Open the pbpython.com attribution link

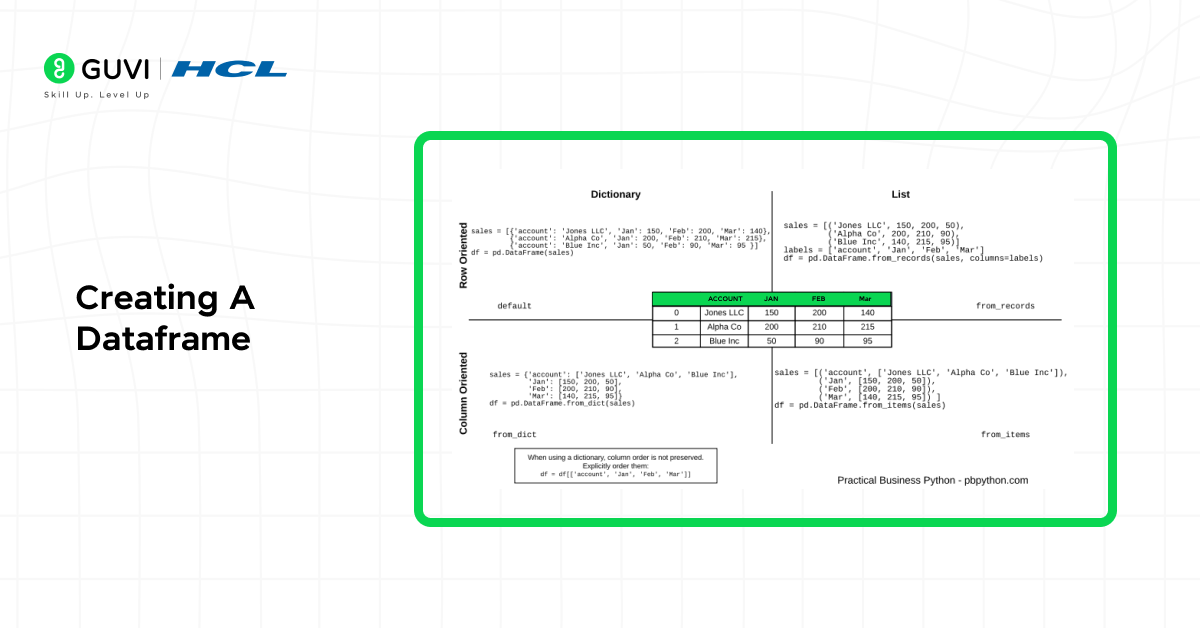[933, 480]
